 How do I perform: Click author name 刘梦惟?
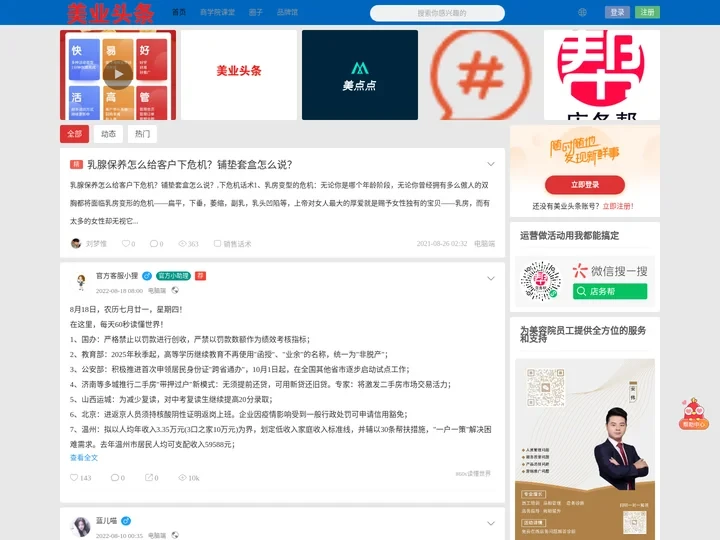coord(96,243)
